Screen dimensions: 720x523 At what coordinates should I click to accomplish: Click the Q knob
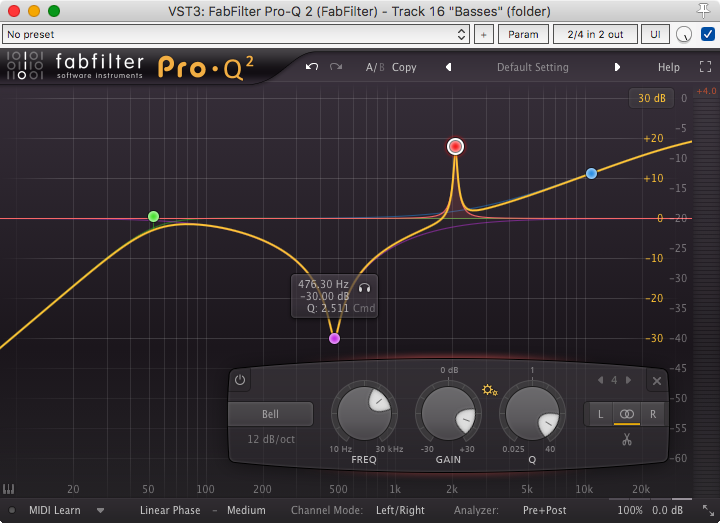[x=532, y=413]
